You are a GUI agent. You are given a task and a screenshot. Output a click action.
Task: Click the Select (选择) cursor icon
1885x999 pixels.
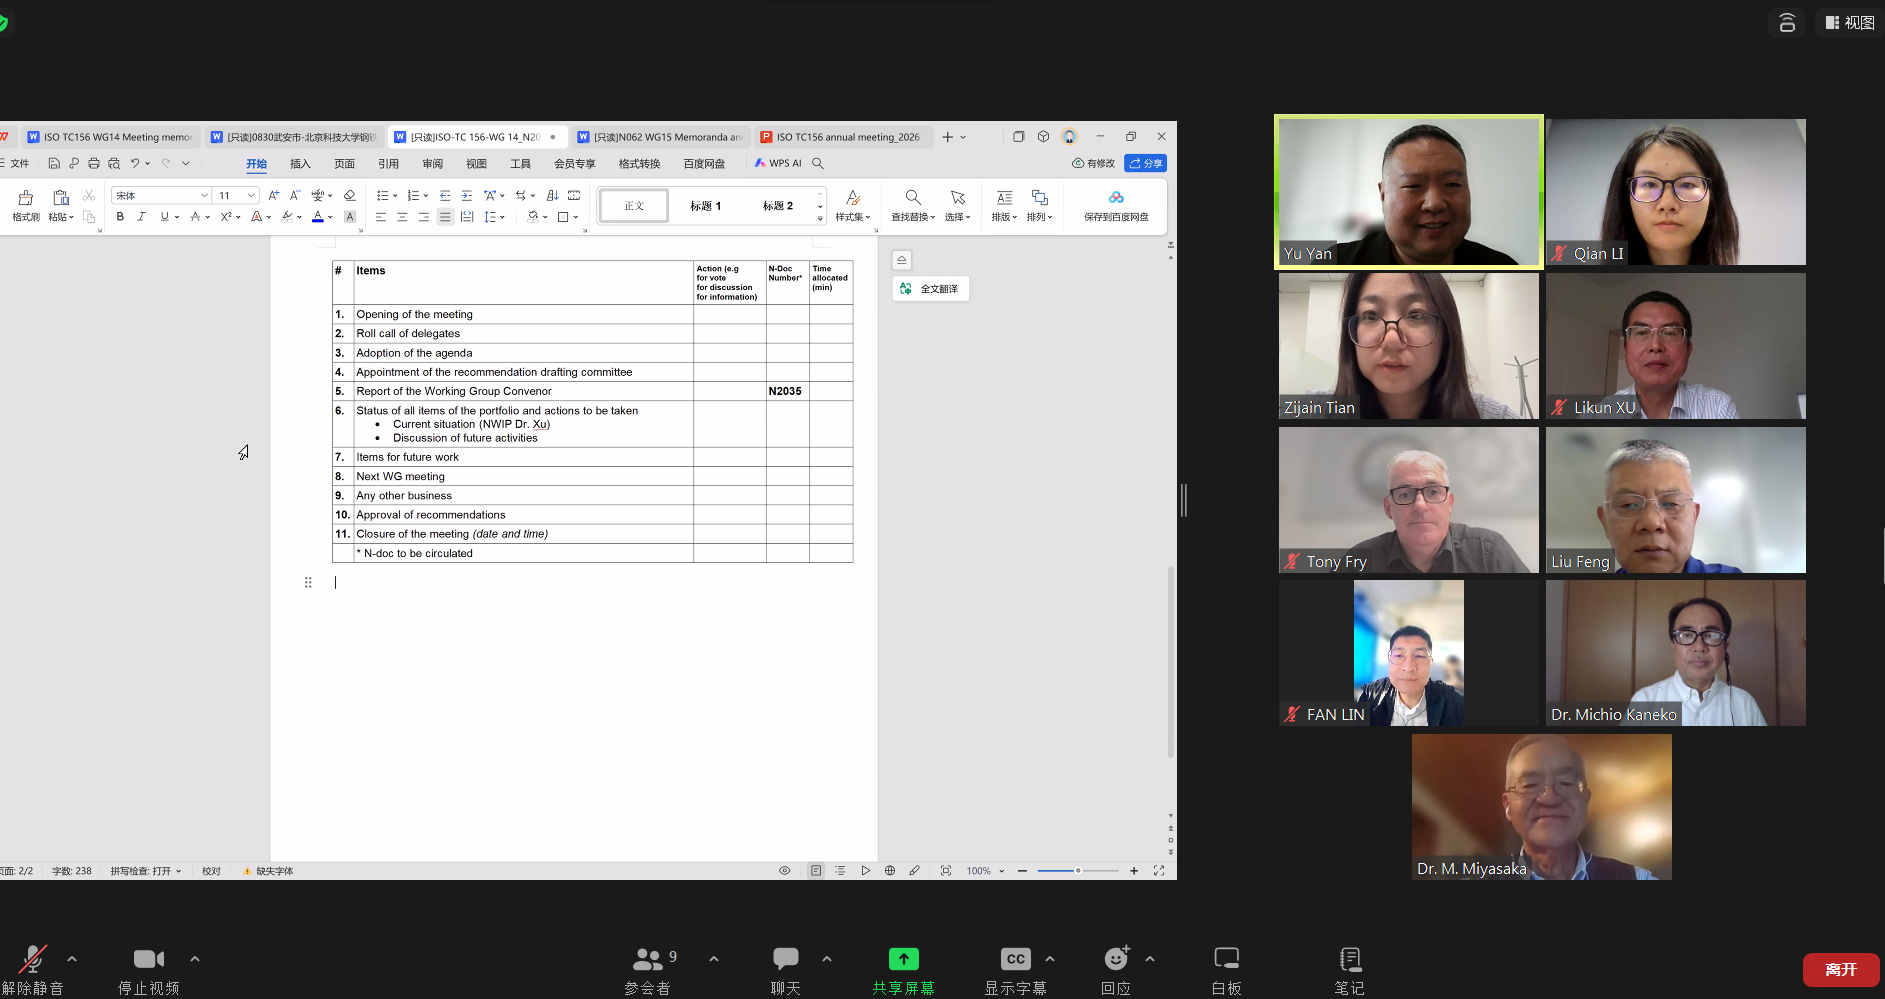pos(957,197)
